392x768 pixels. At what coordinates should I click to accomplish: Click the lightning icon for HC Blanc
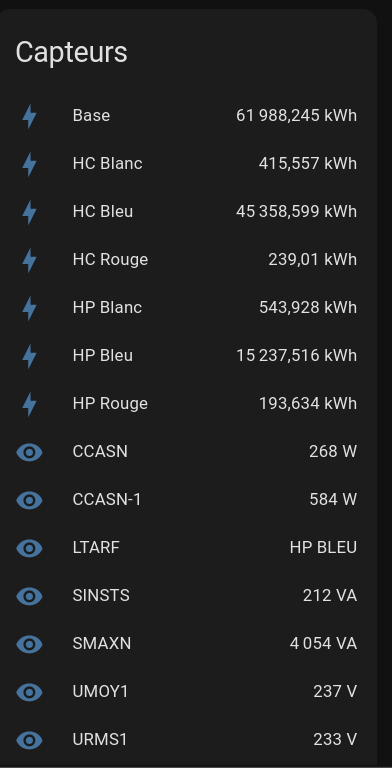29,164
